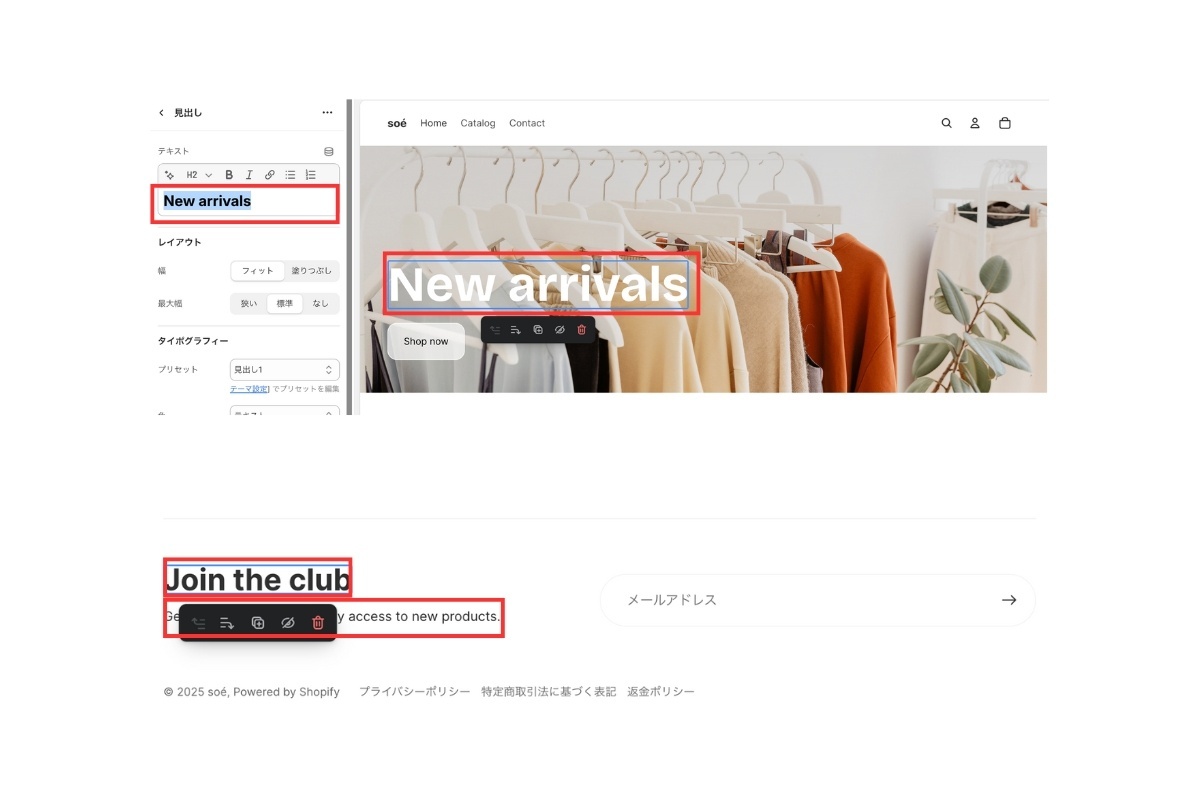Screen dimensions: 1200x800
Task: Open the Catalog navigation item
Action: 478,123
